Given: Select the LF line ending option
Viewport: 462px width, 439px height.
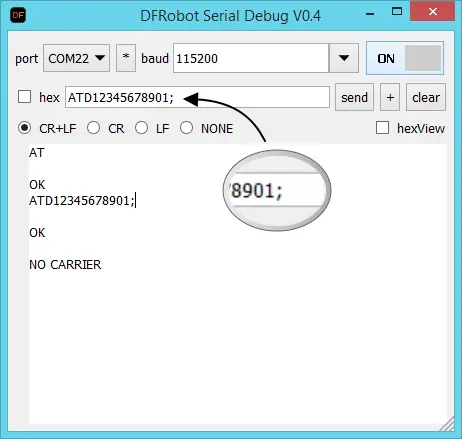Looking at the screenshot, I should [141, 128].
